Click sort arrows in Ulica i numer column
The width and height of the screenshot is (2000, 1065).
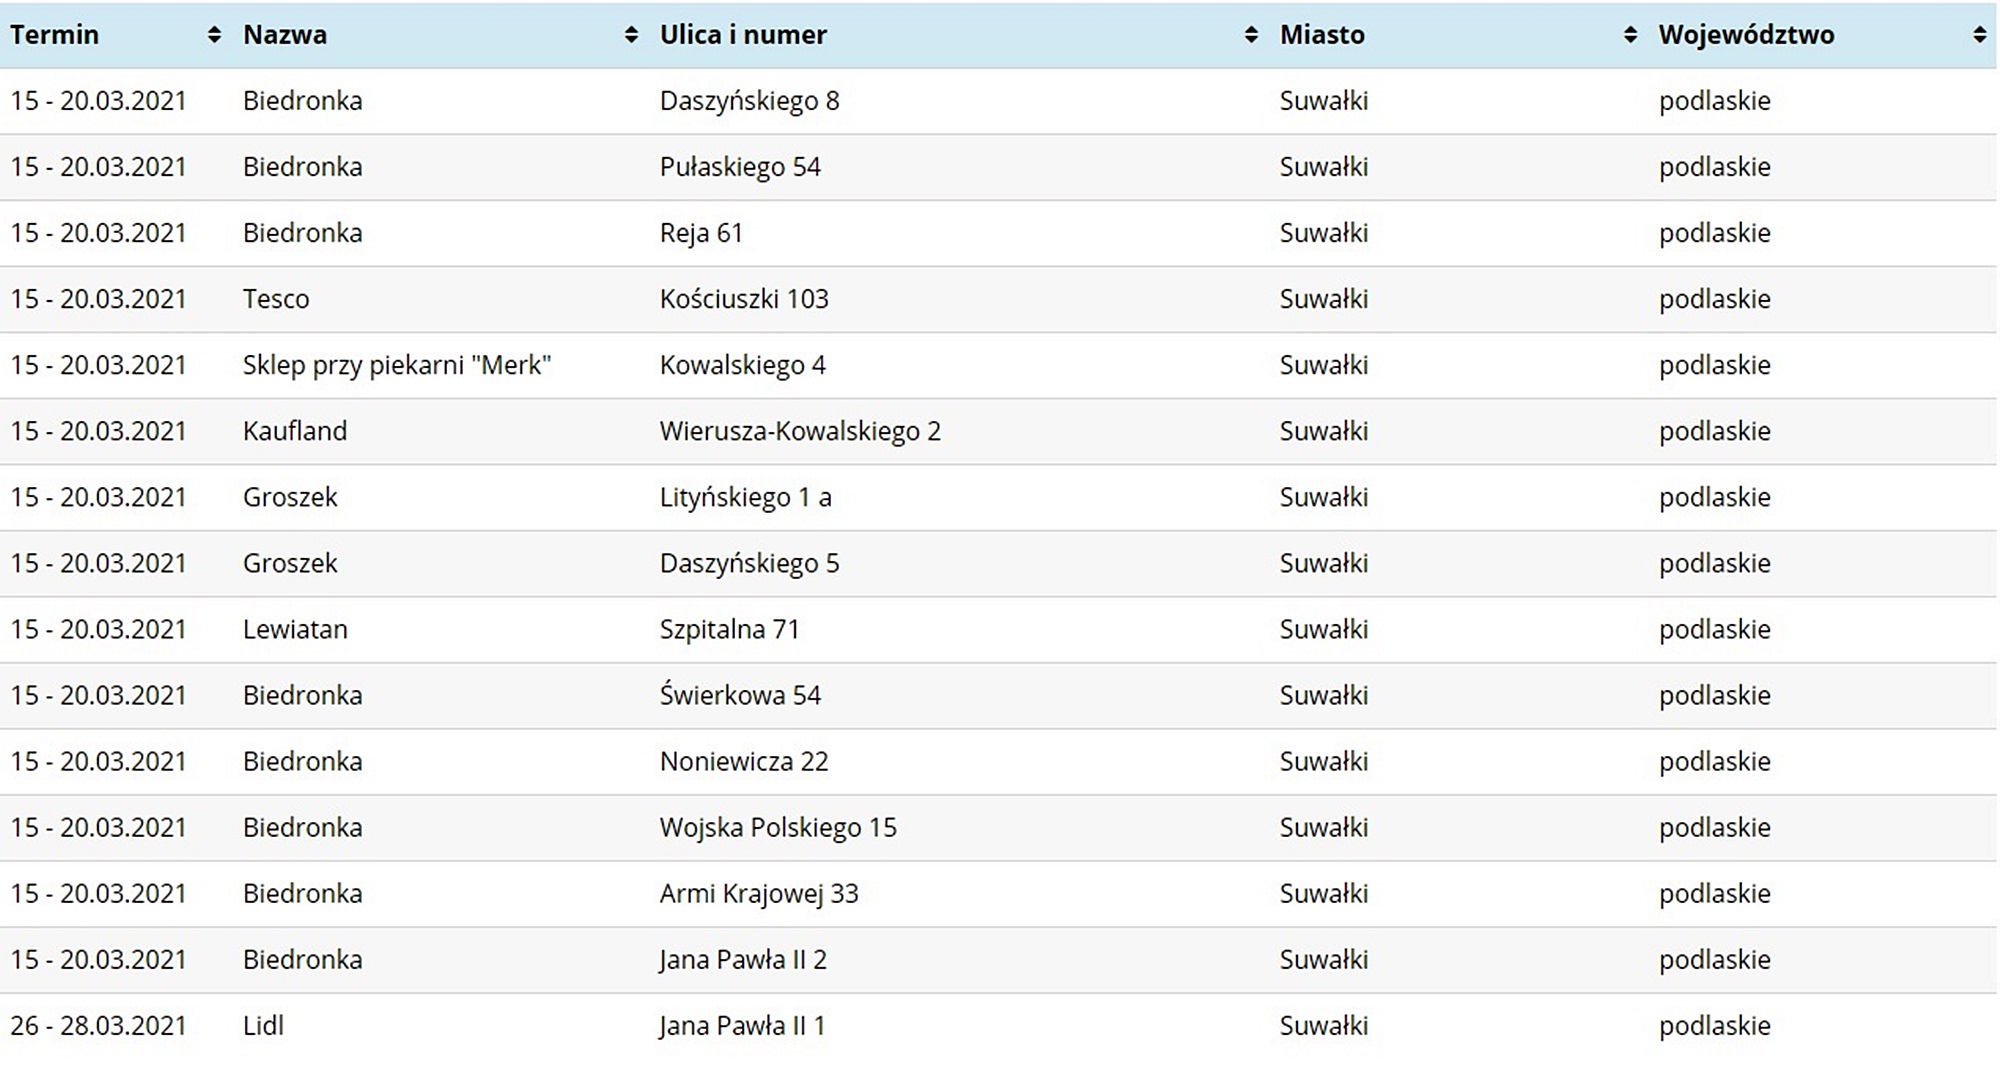pyautogui.click(x=1250, y=35)
